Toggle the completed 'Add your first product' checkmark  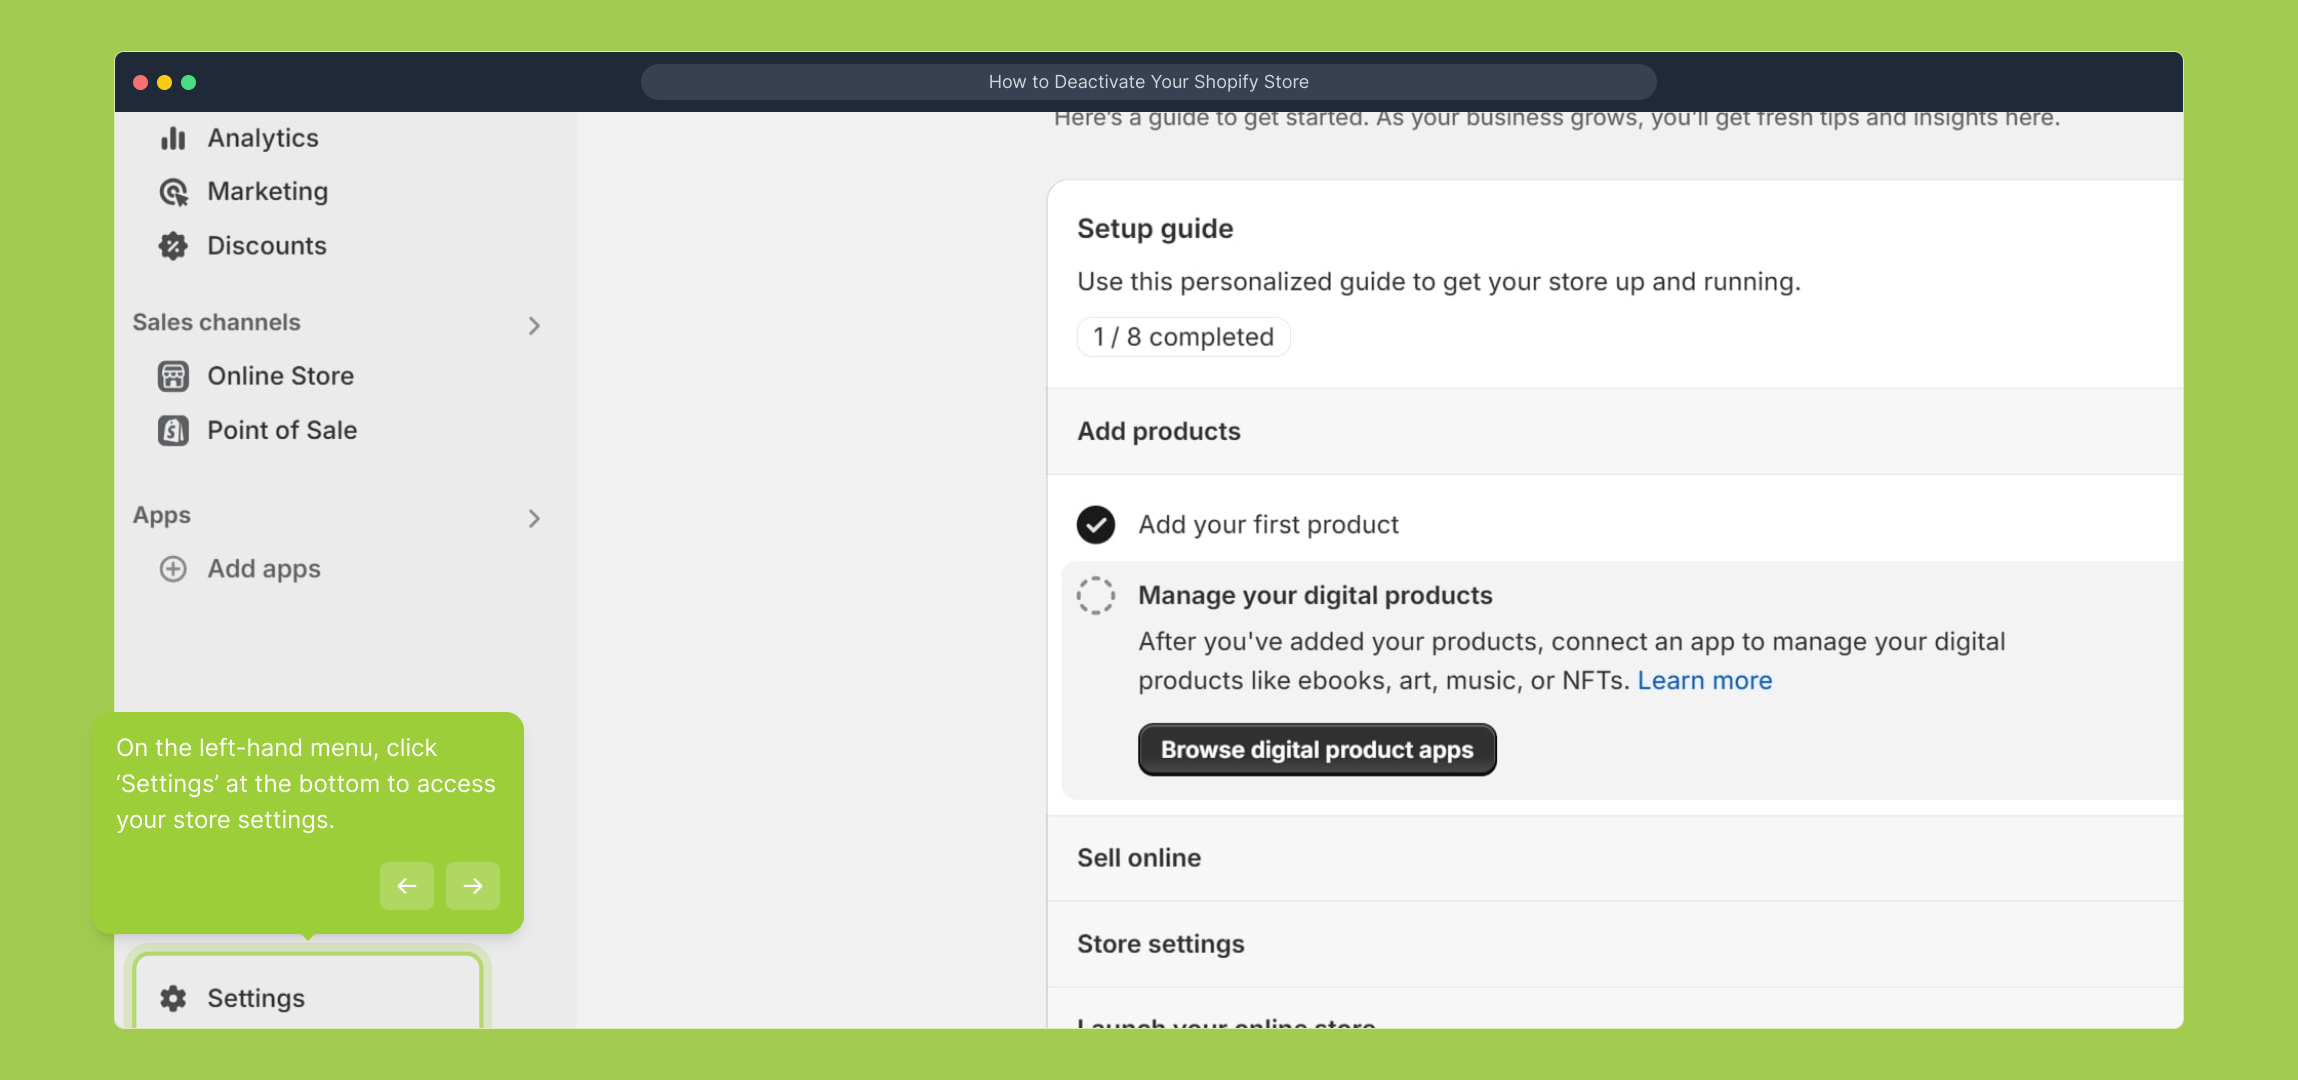pyautogui.click(x=1096, y=525)
